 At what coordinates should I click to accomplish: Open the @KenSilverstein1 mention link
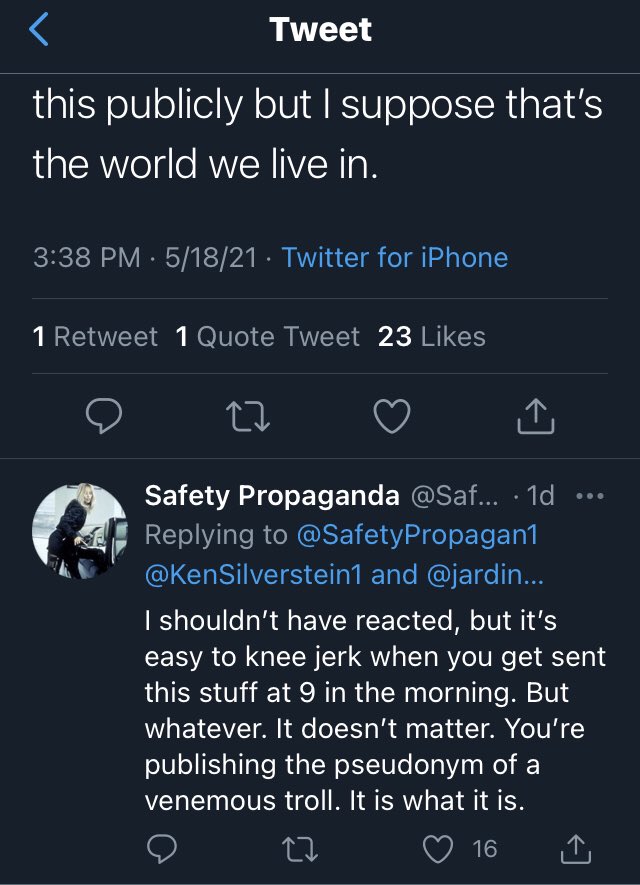[x=260, y=574]
